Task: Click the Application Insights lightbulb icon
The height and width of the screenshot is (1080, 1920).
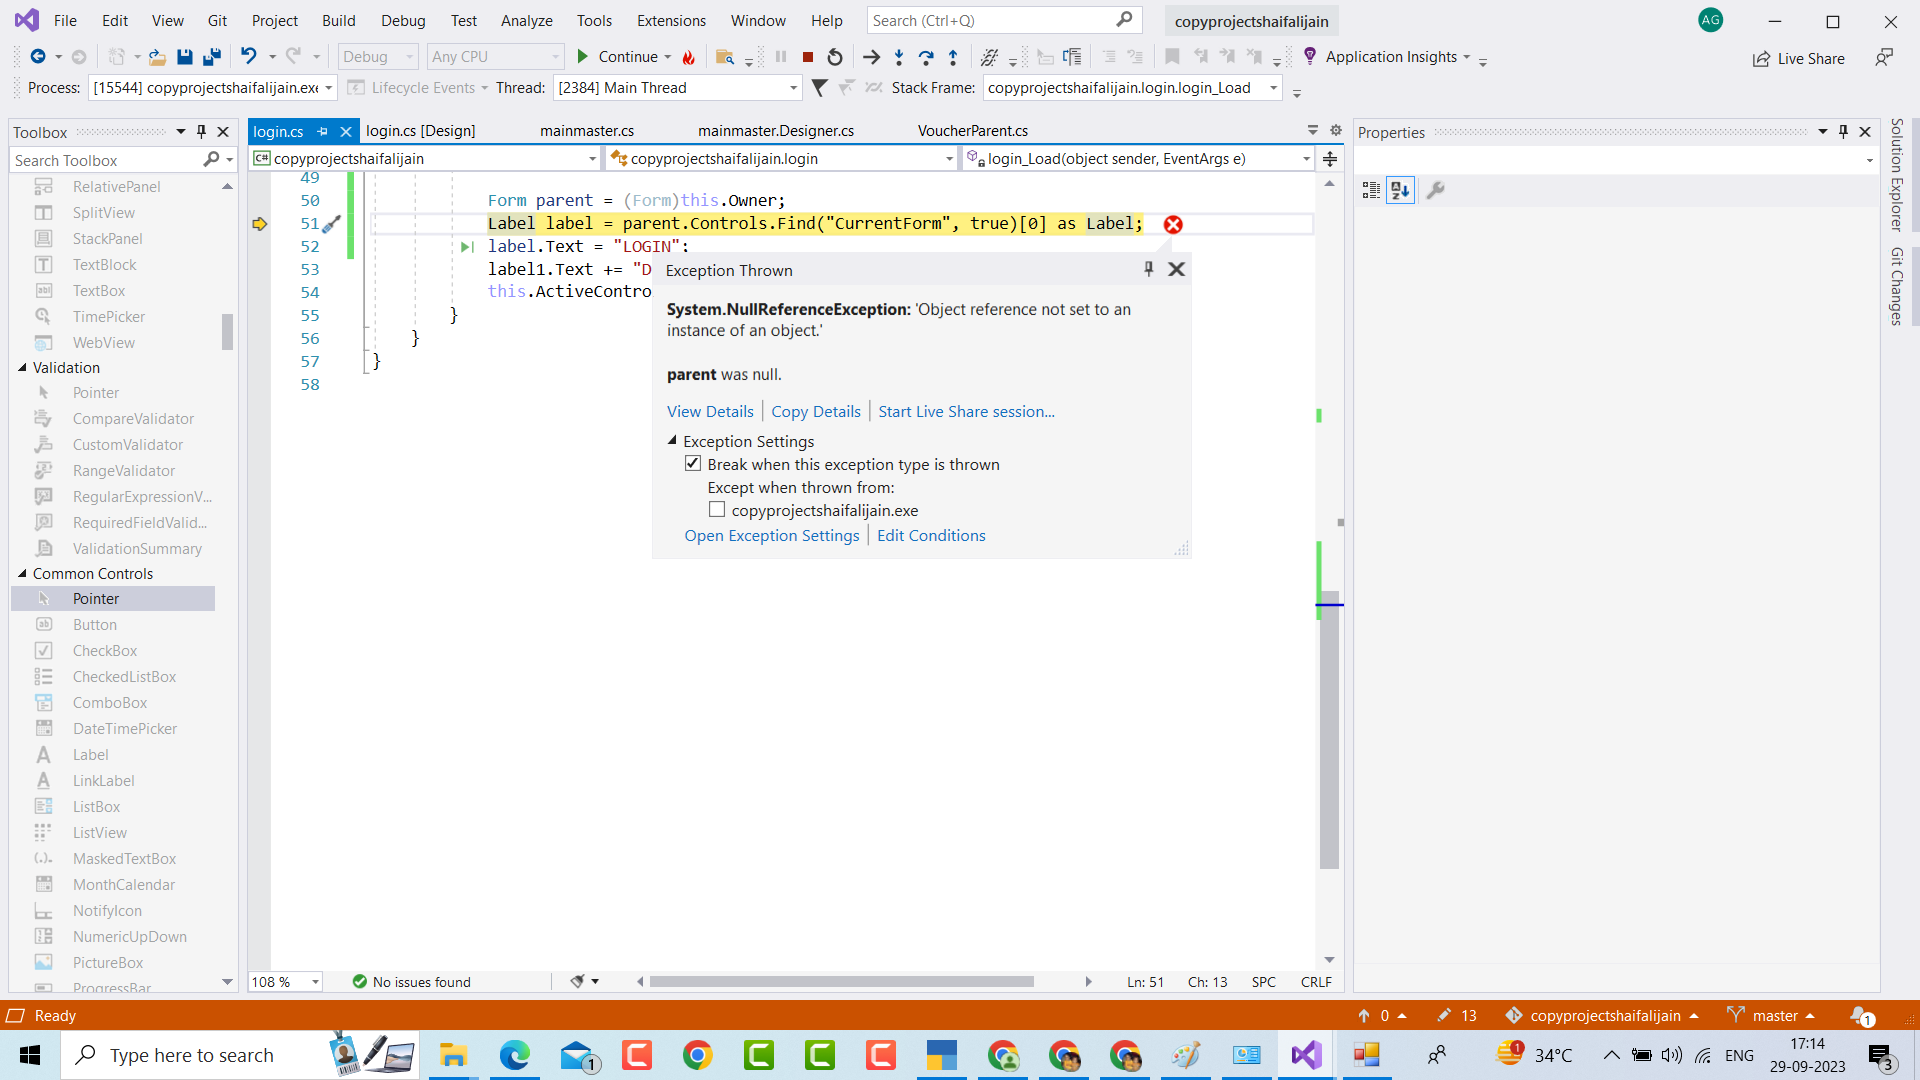Action: tap(1309, 57)
